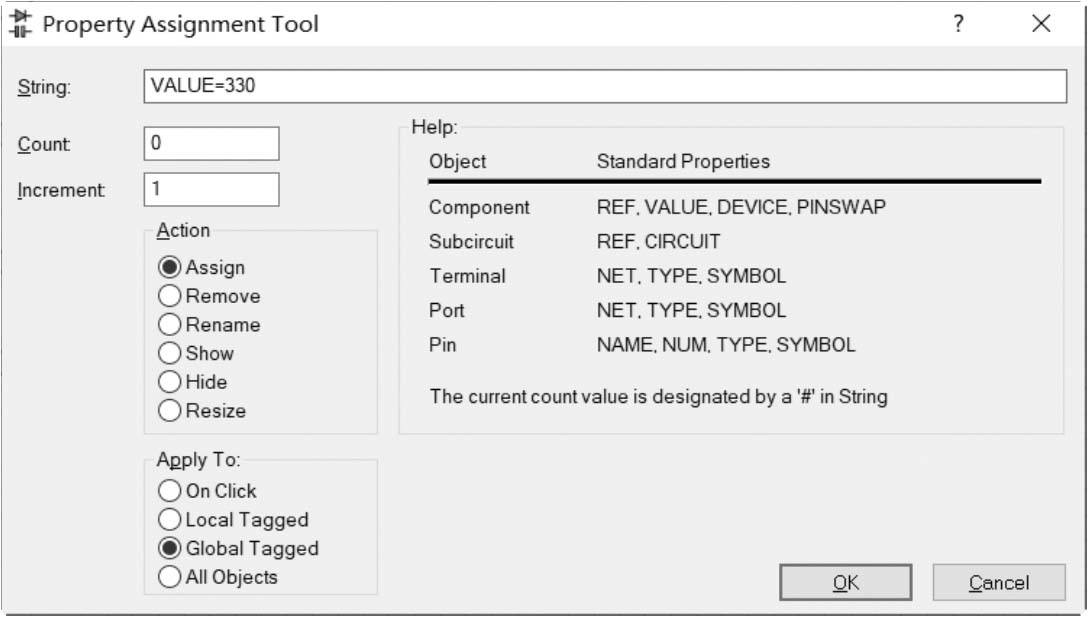Click the String field containing VALUE=330

click(x=605, y=86)
